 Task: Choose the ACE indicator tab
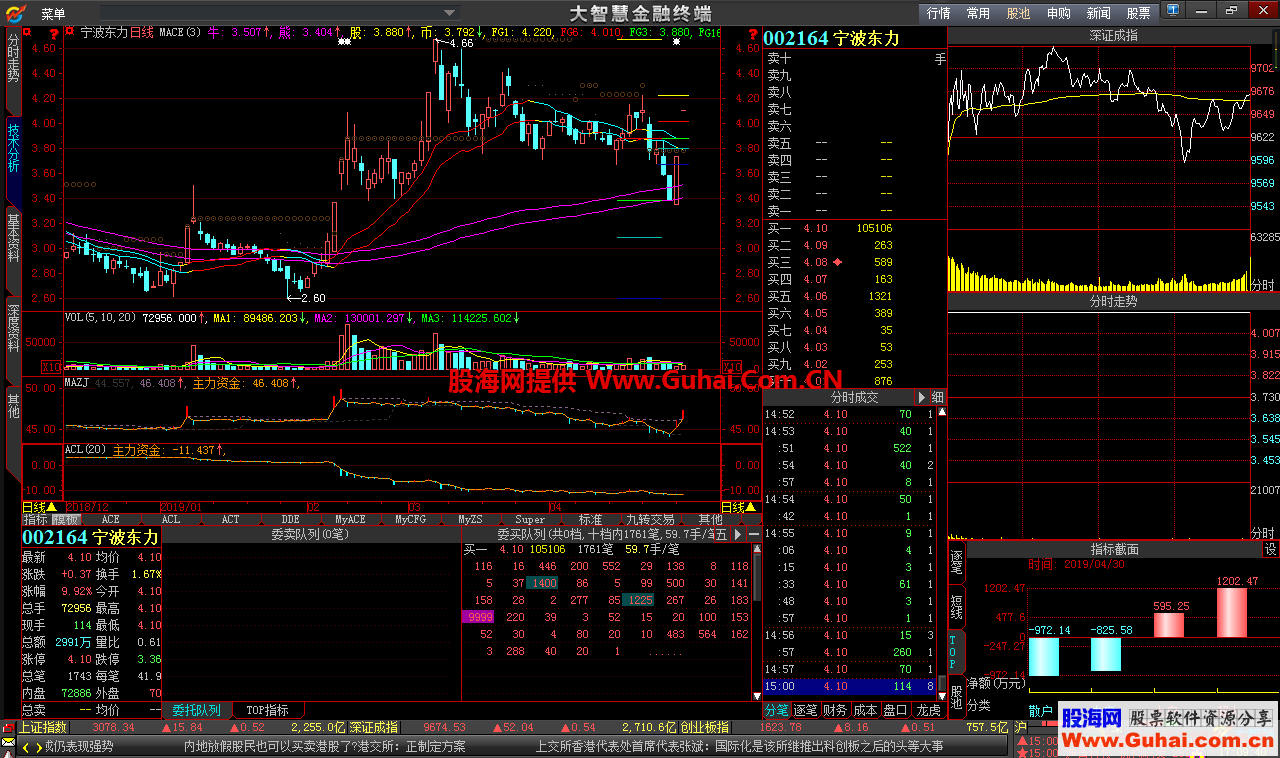click(x=110, y=520)
